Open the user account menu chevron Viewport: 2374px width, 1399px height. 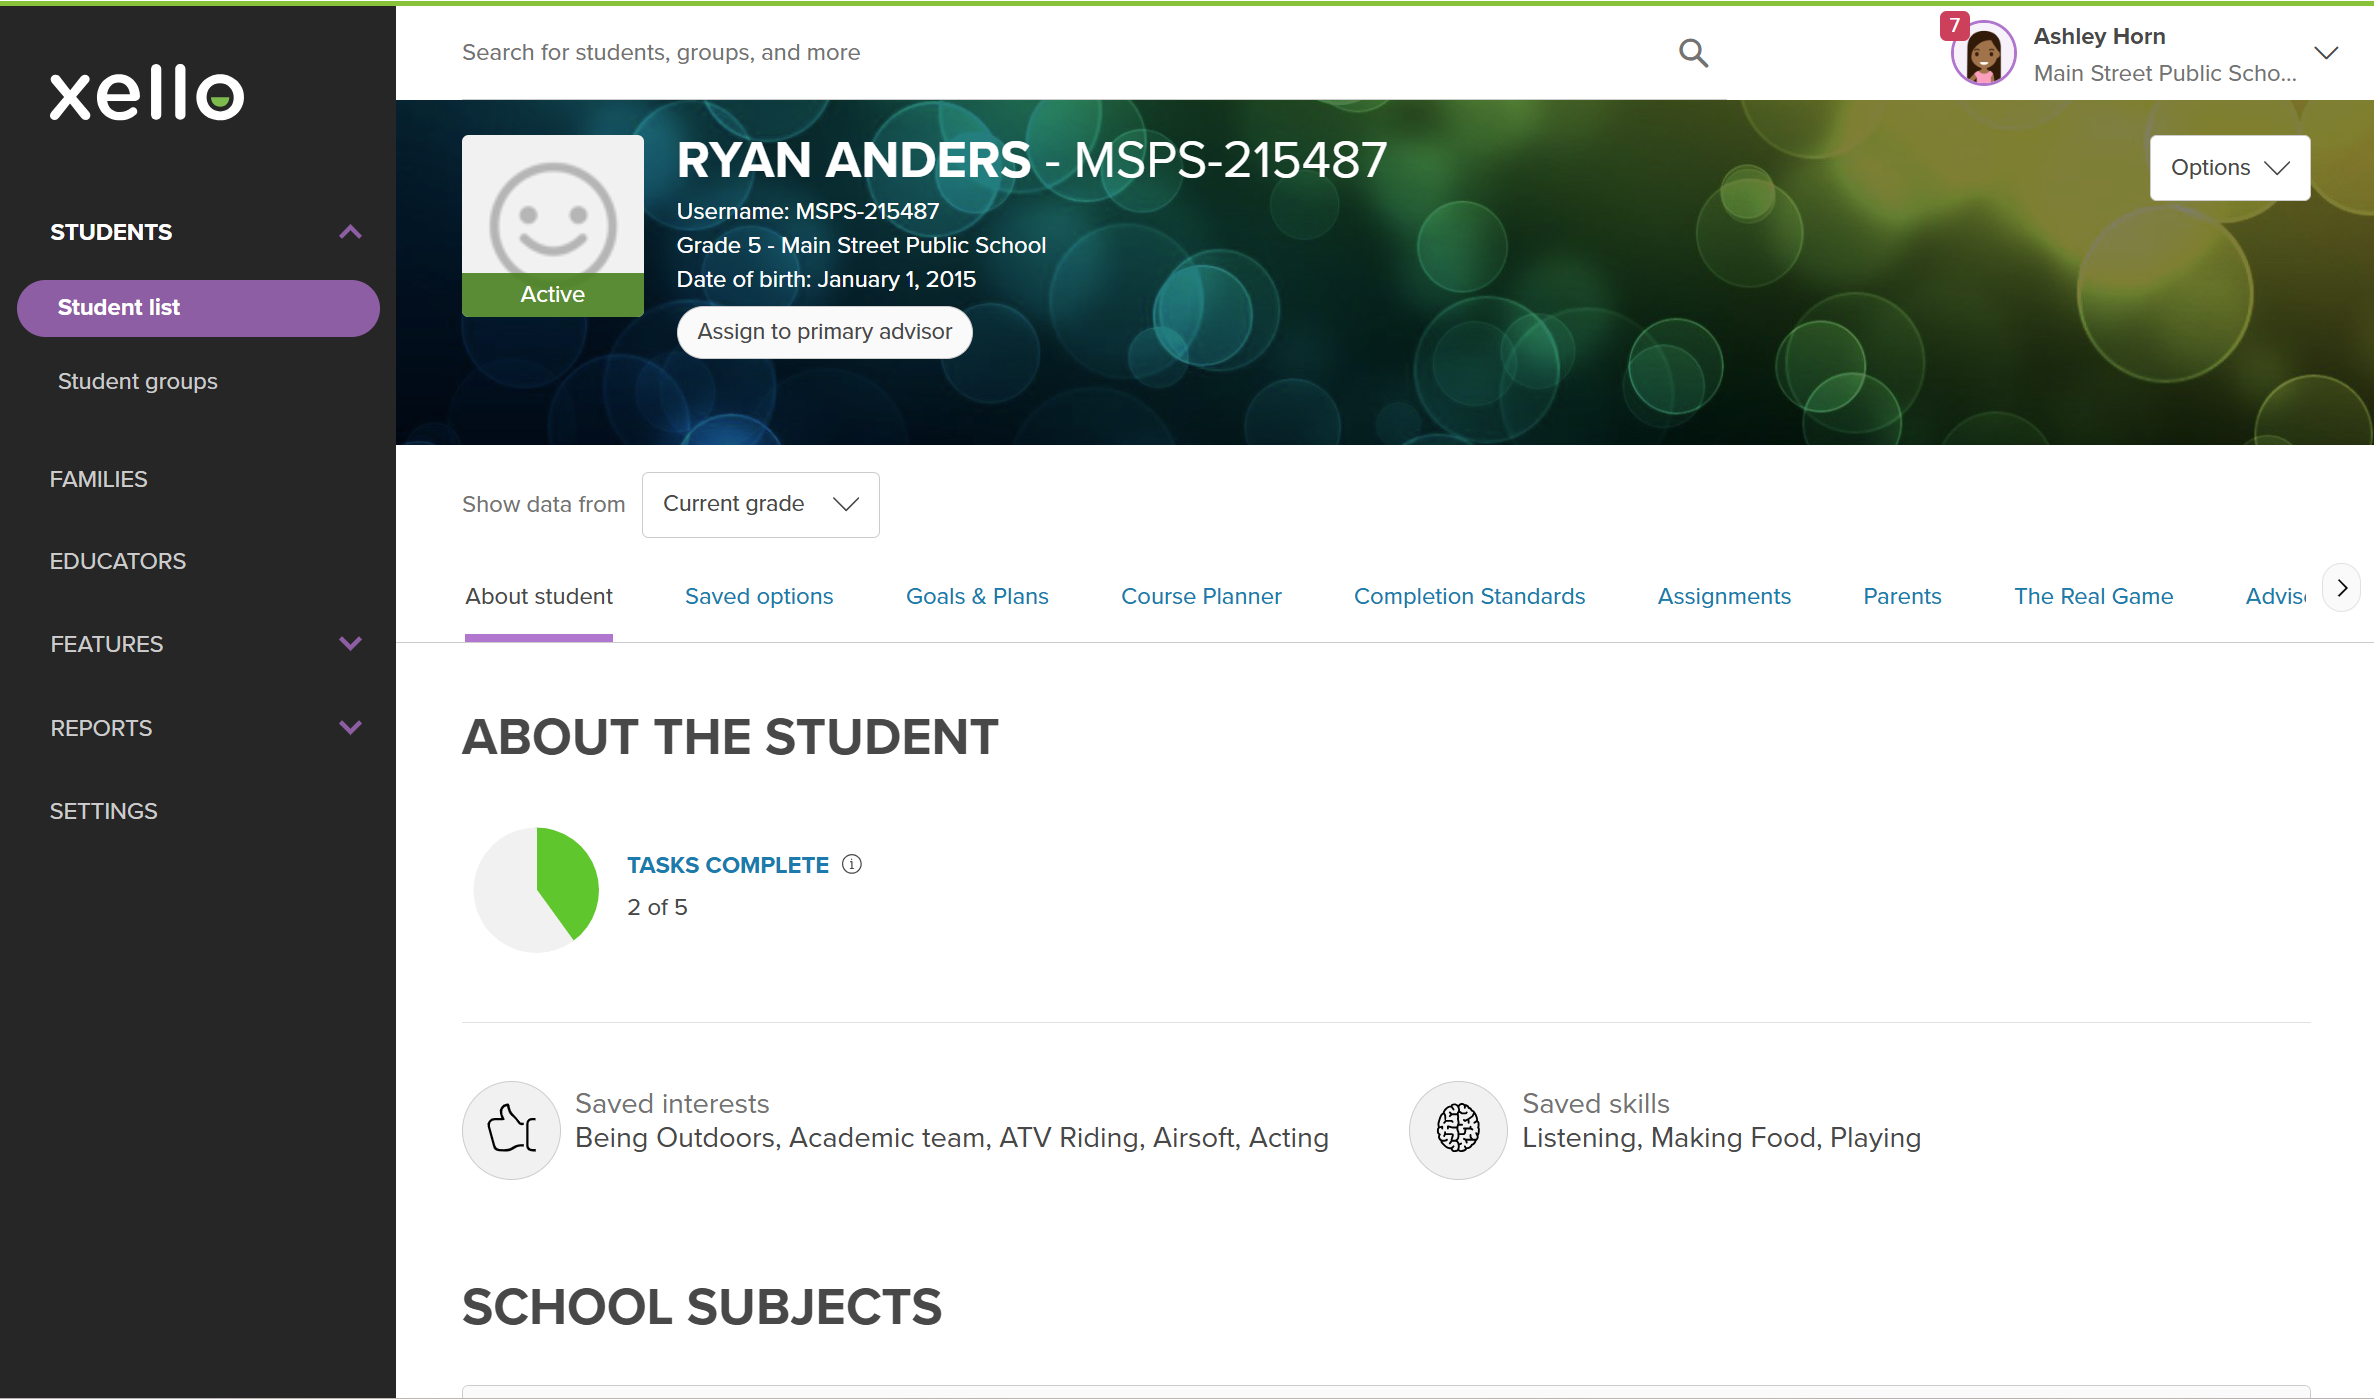[x=2326, y=53]
